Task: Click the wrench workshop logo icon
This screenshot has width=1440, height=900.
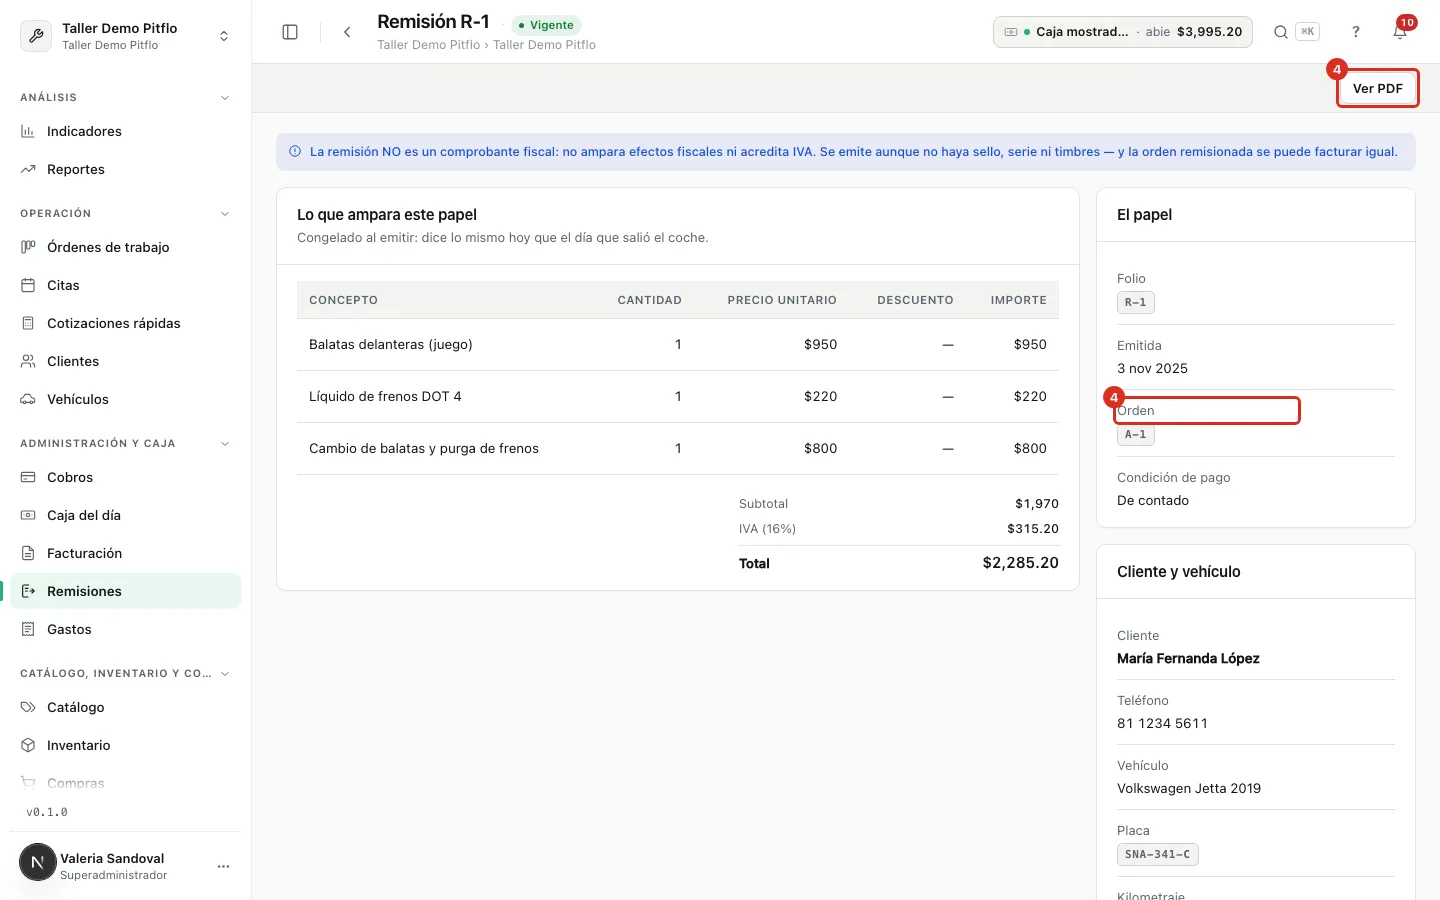Action: (36, 36)
